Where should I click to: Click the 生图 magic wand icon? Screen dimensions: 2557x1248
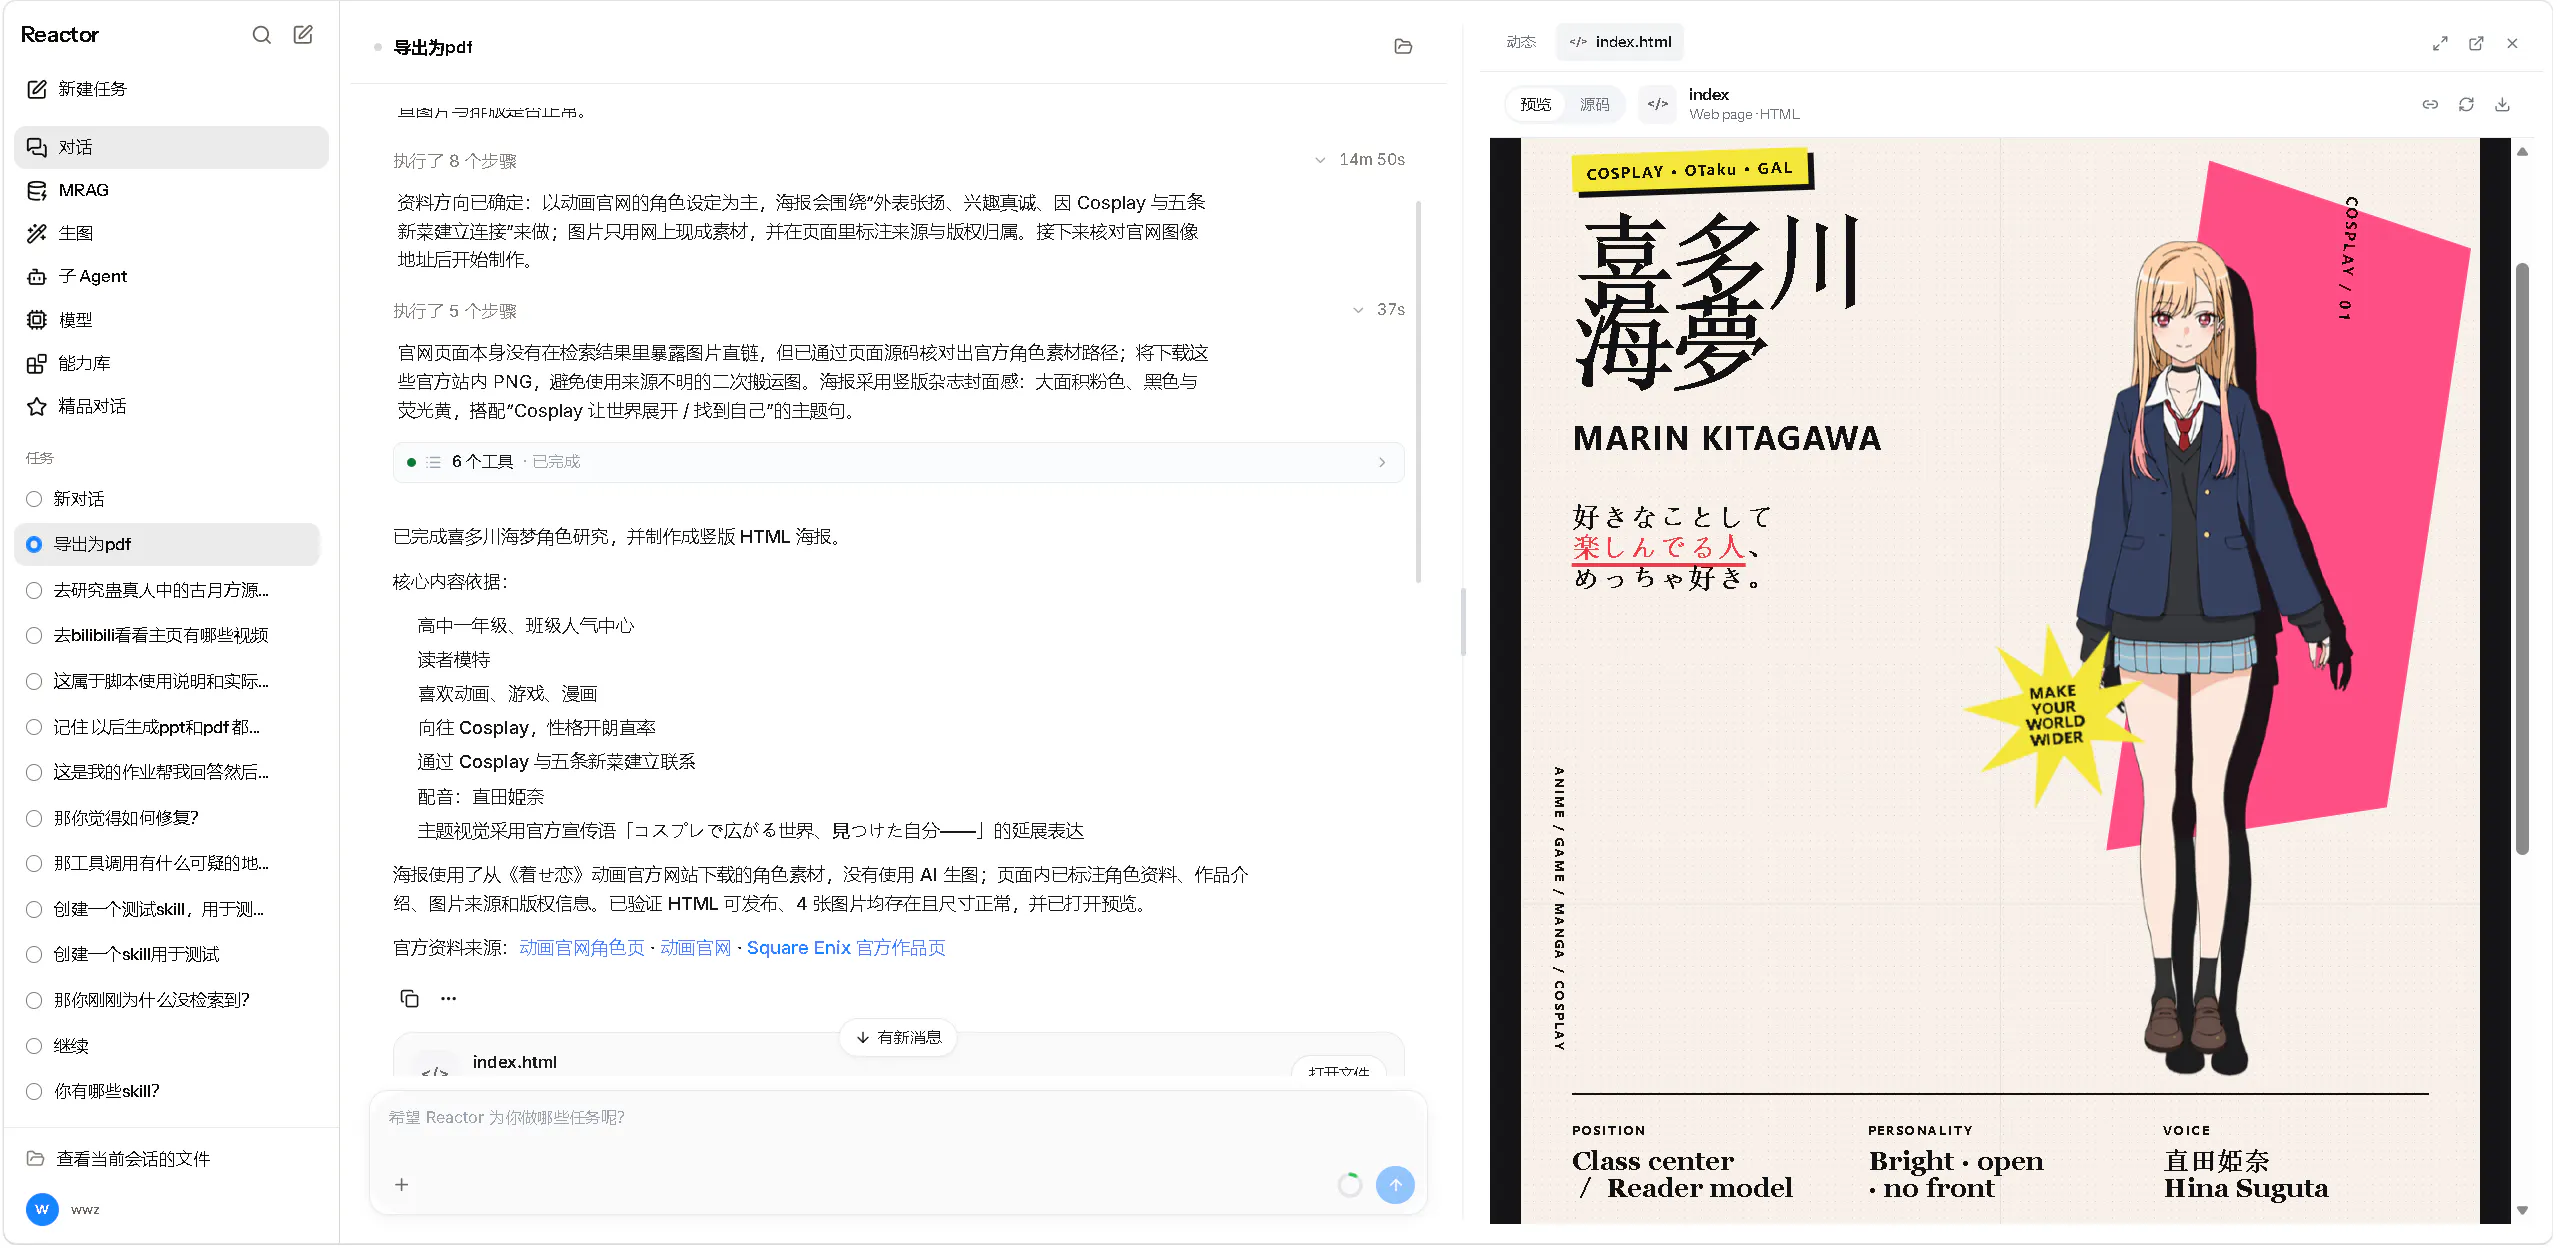(x=37, y=233)
